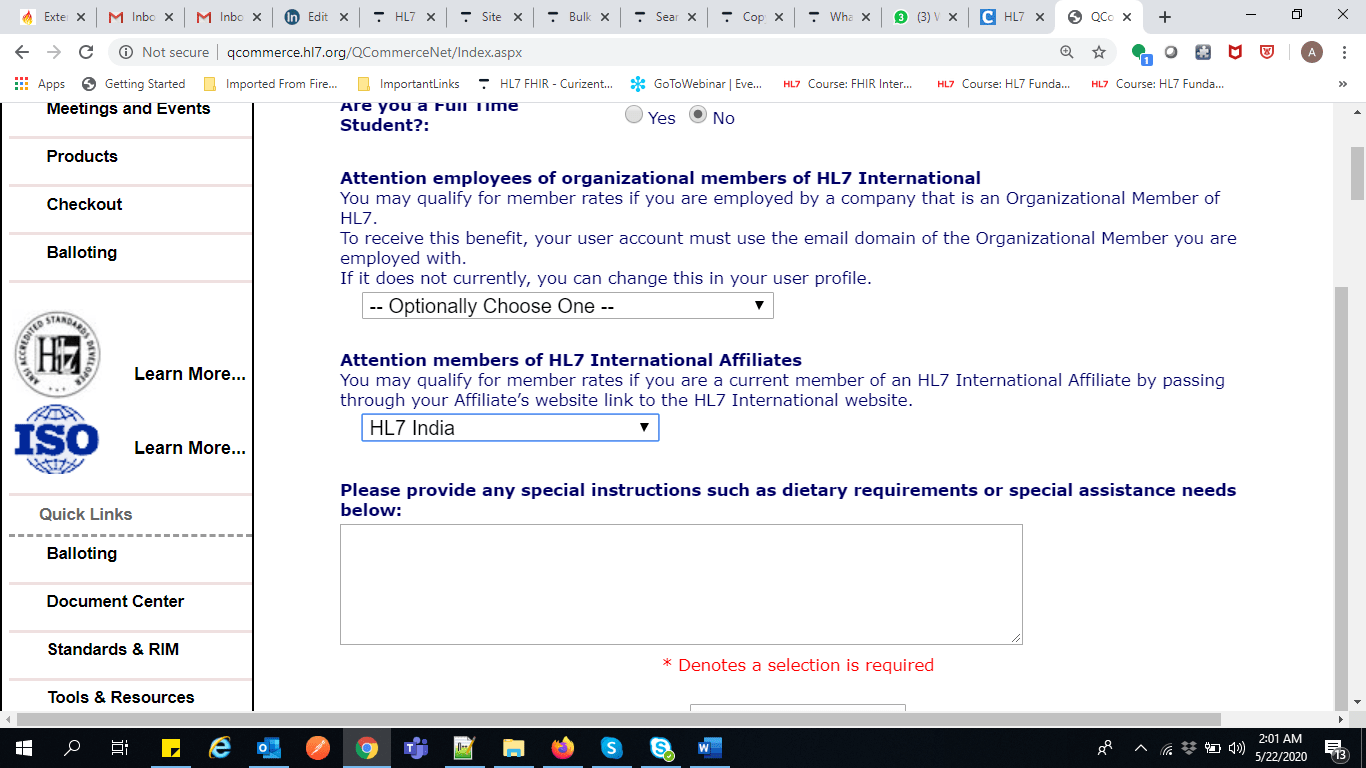This screenshot has width=1366, height=768.
Task: Open the Checkout sidebar link
Action: (x=85, y=204)
